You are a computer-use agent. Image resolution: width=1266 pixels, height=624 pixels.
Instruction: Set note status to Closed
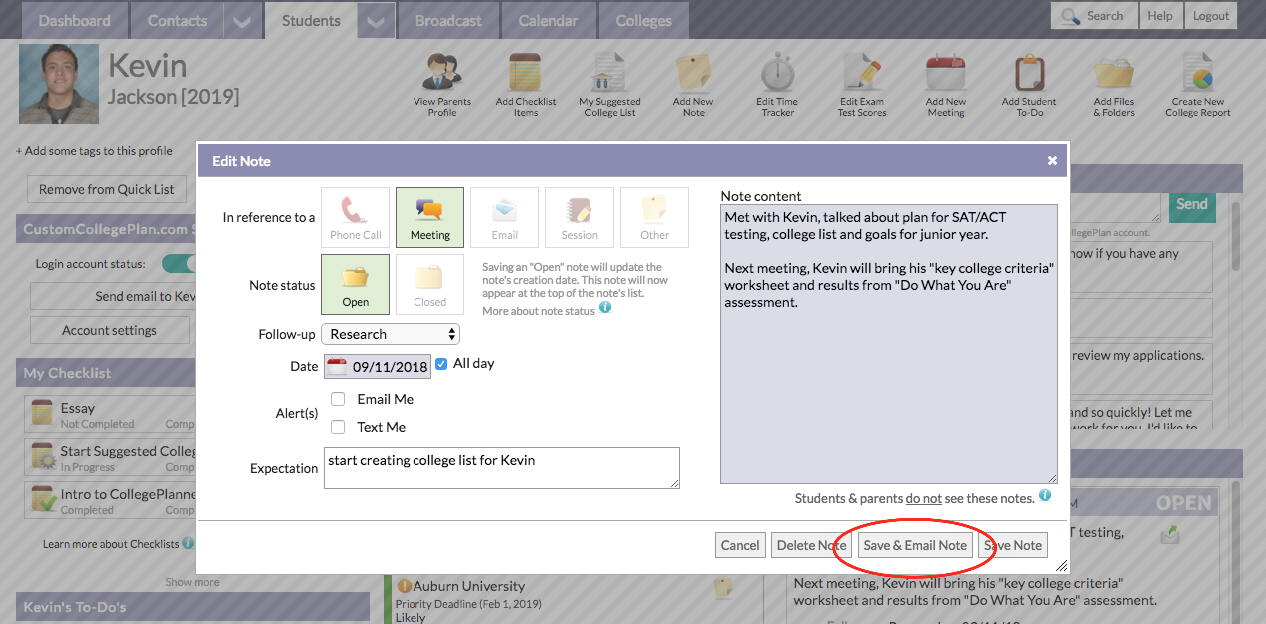coord(430,284)
